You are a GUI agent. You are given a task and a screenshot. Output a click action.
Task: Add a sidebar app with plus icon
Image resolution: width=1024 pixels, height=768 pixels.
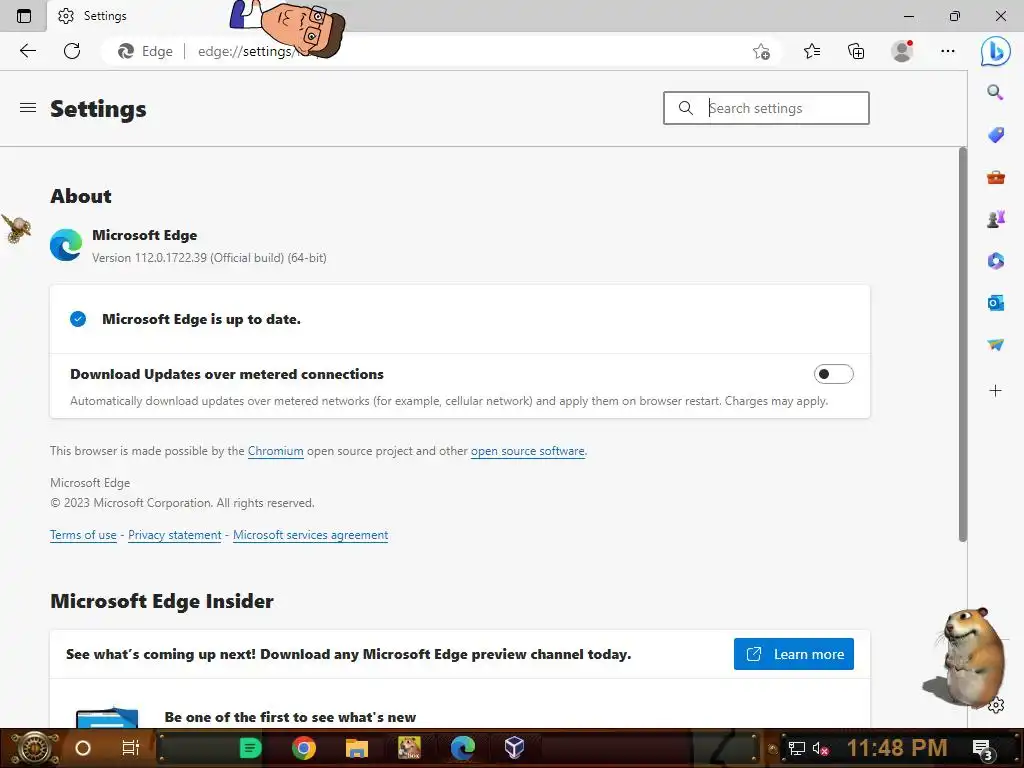pos(995,391)
